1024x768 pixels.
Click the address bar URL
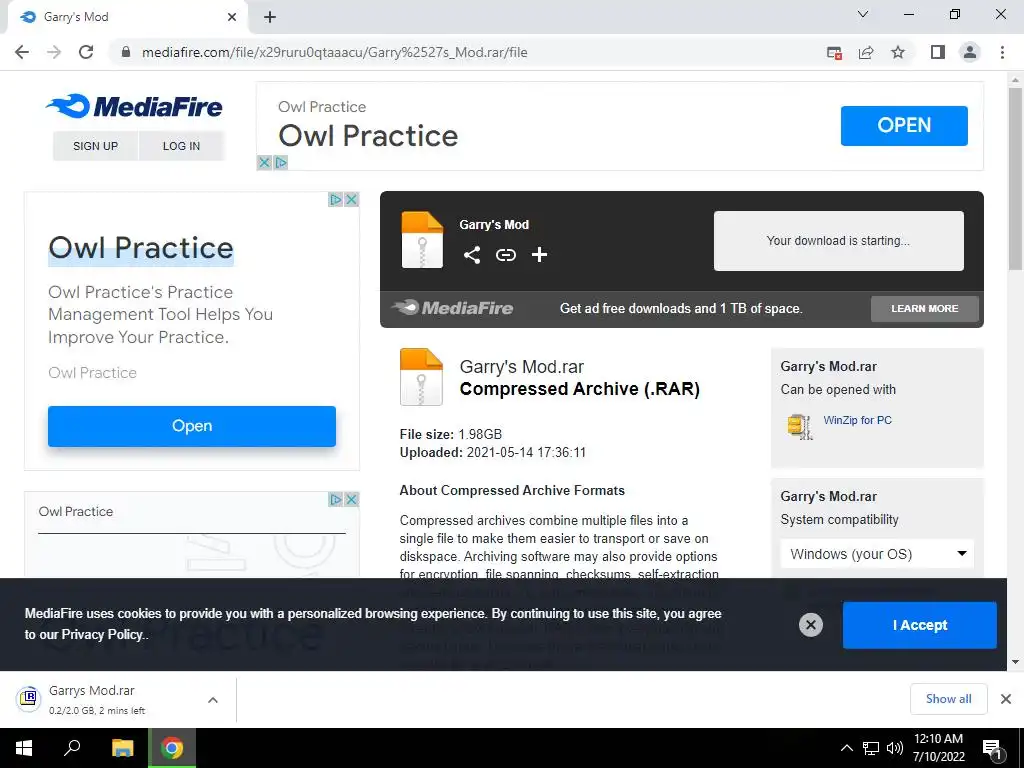(334, 52)
